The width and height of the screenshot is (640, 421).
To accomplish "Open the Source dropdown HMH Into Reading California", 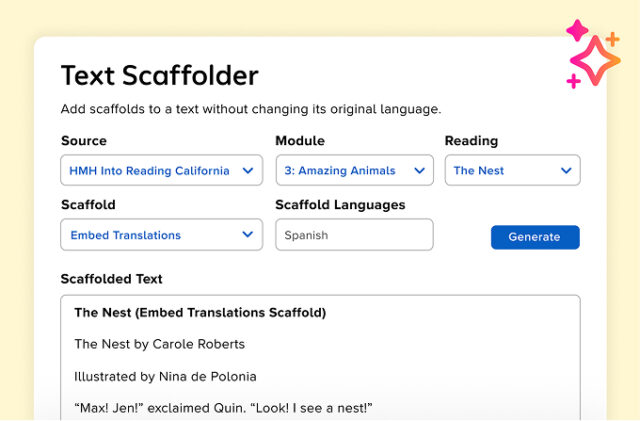I will [162, 170].
